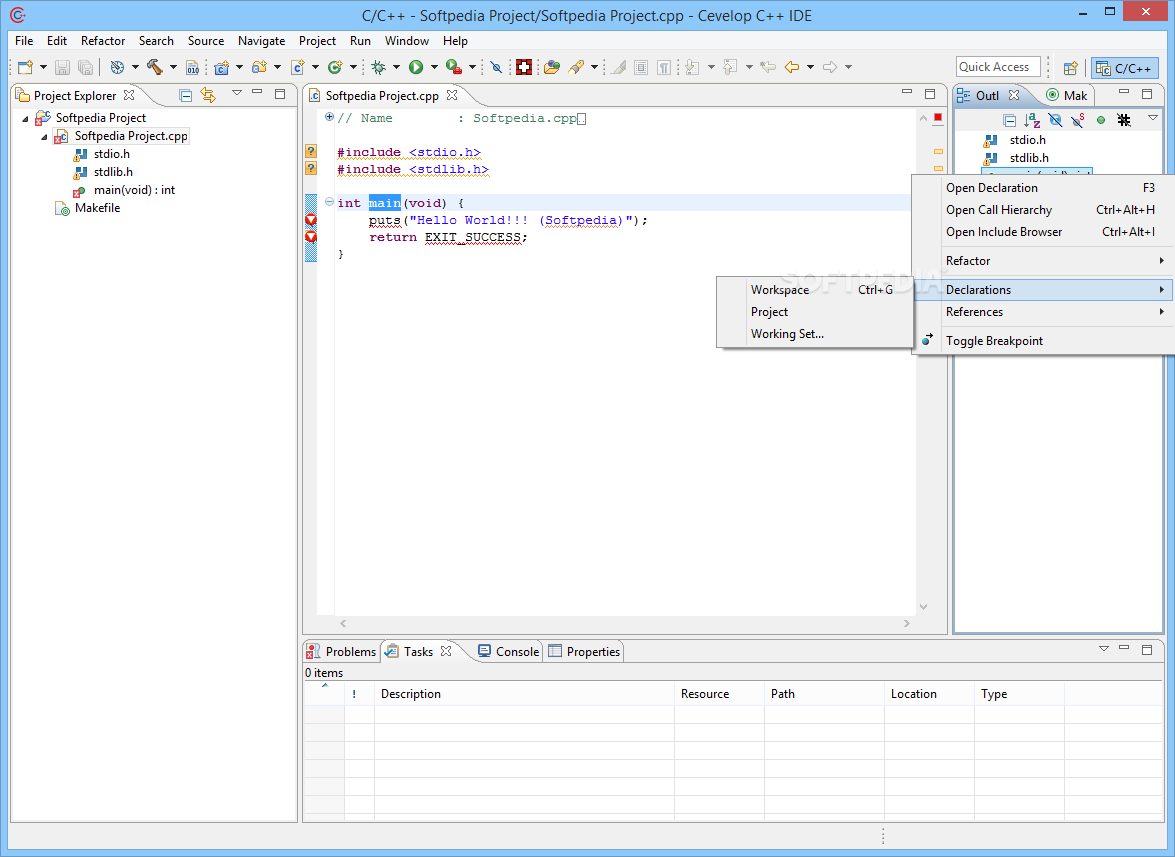1175x857 pixels.
Task: Open References submenu in context menu
Action: (x=1044, y=312)
